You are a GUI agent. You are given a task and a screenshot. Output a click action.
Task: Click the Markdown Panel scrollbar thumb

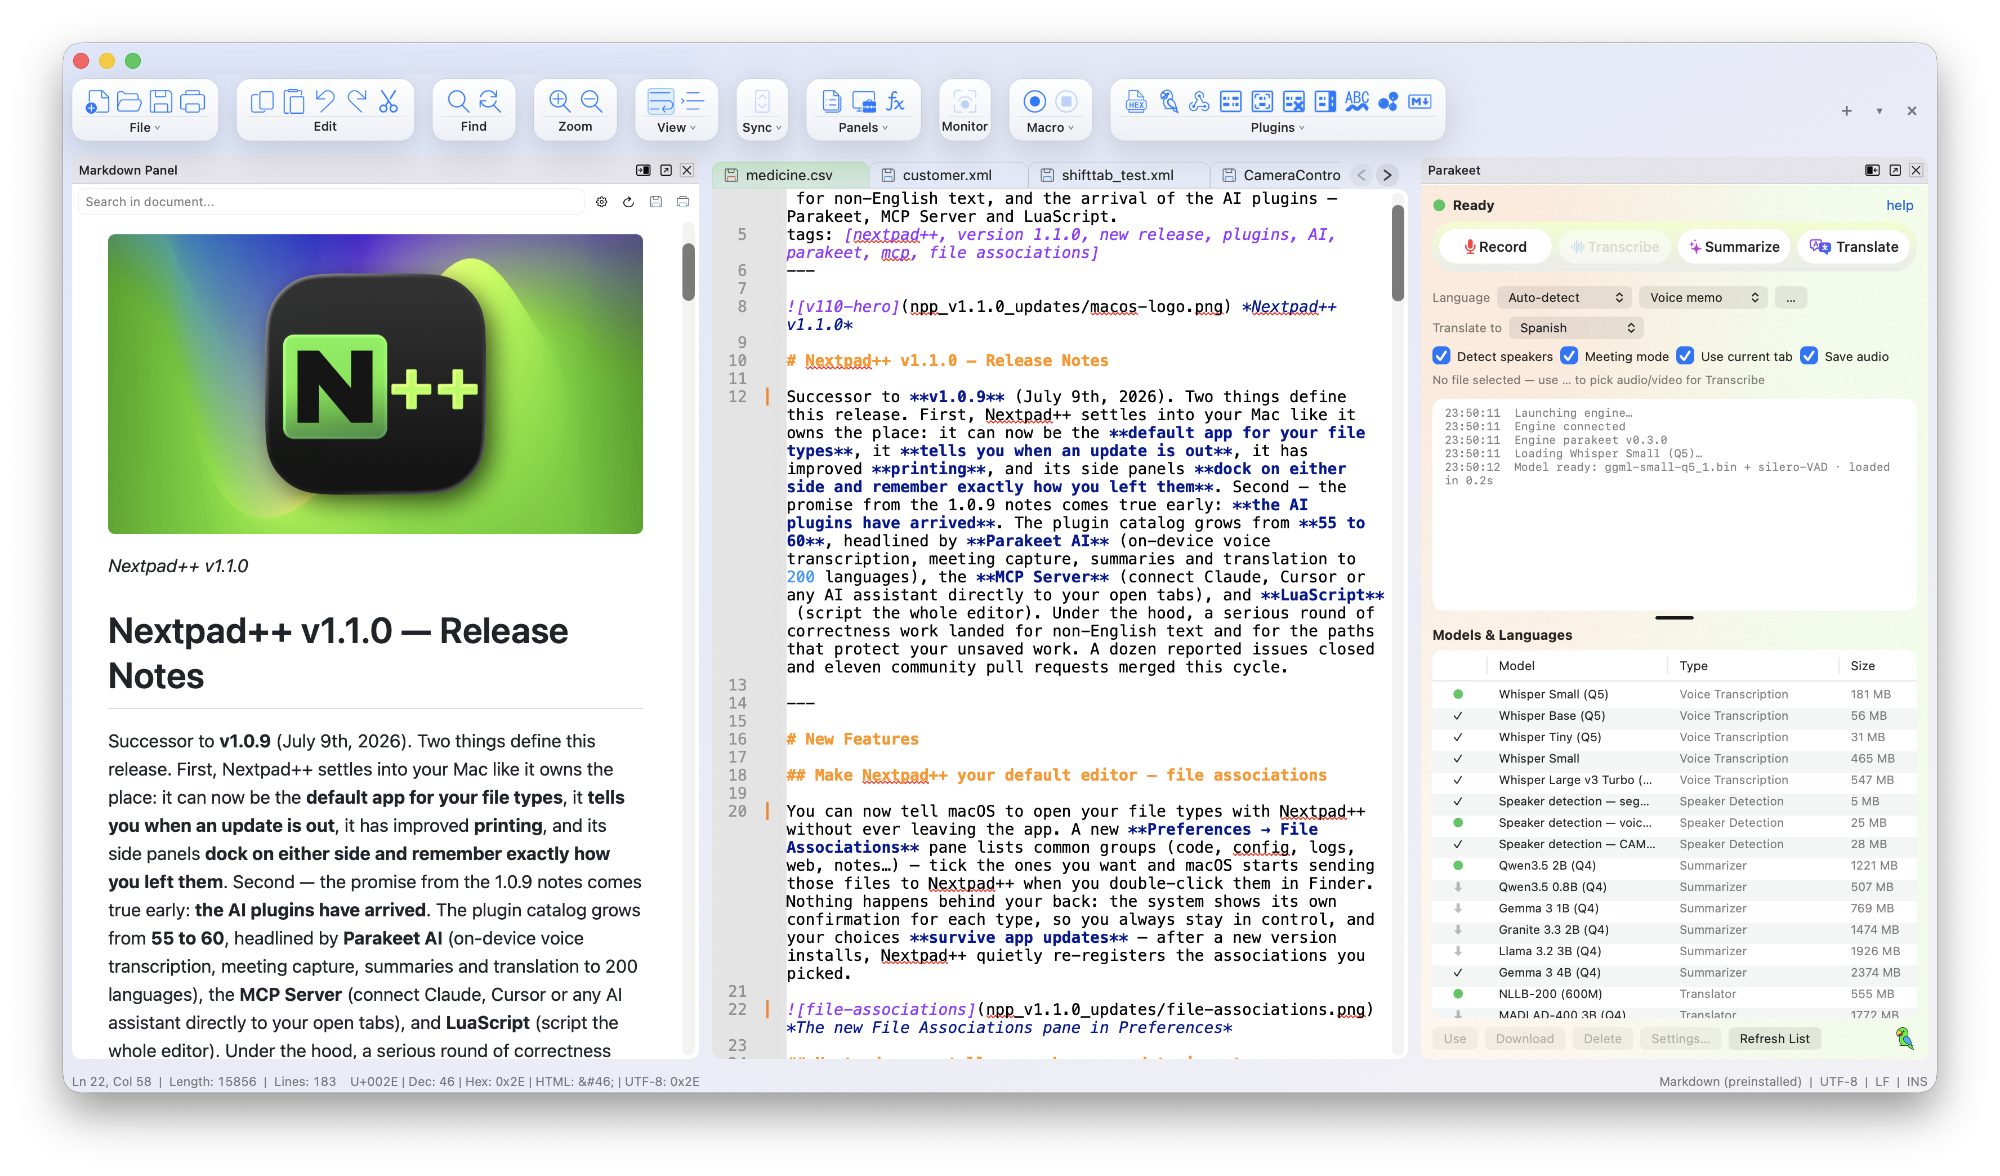[x=688, y=271]
